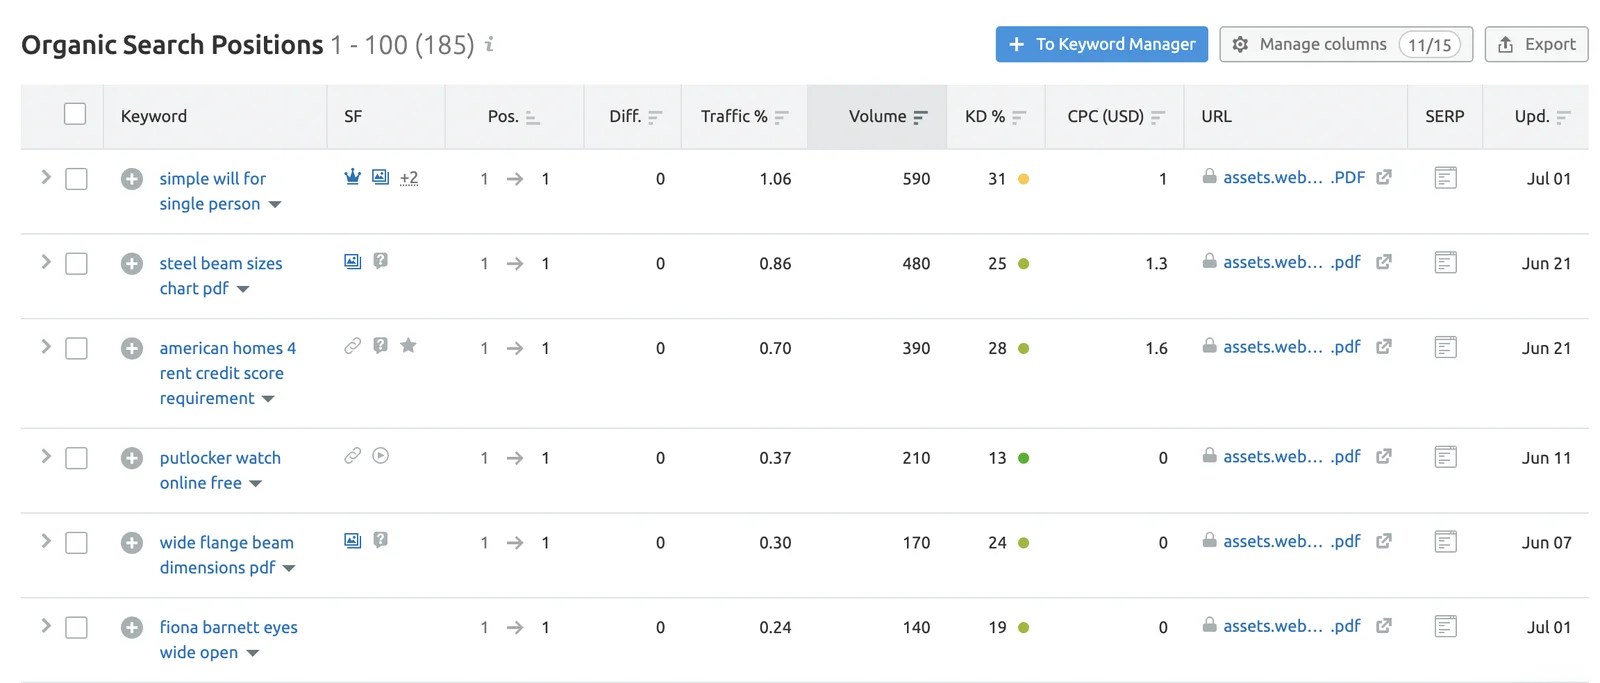Click plus icon beside steel beam sizes keyword
The height and width of the screenshot is (683, 1600).
[131, 263]
